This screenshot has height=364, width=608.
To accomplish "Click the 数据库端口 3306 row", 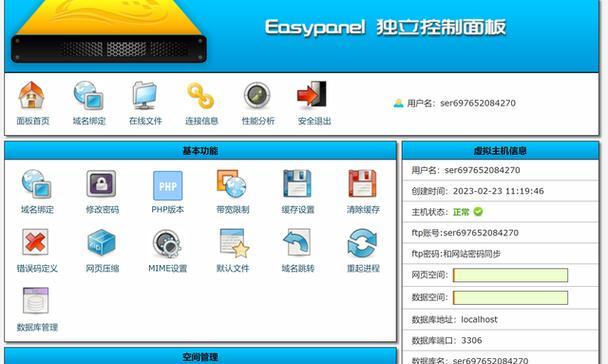I will [x=500, y=341].
